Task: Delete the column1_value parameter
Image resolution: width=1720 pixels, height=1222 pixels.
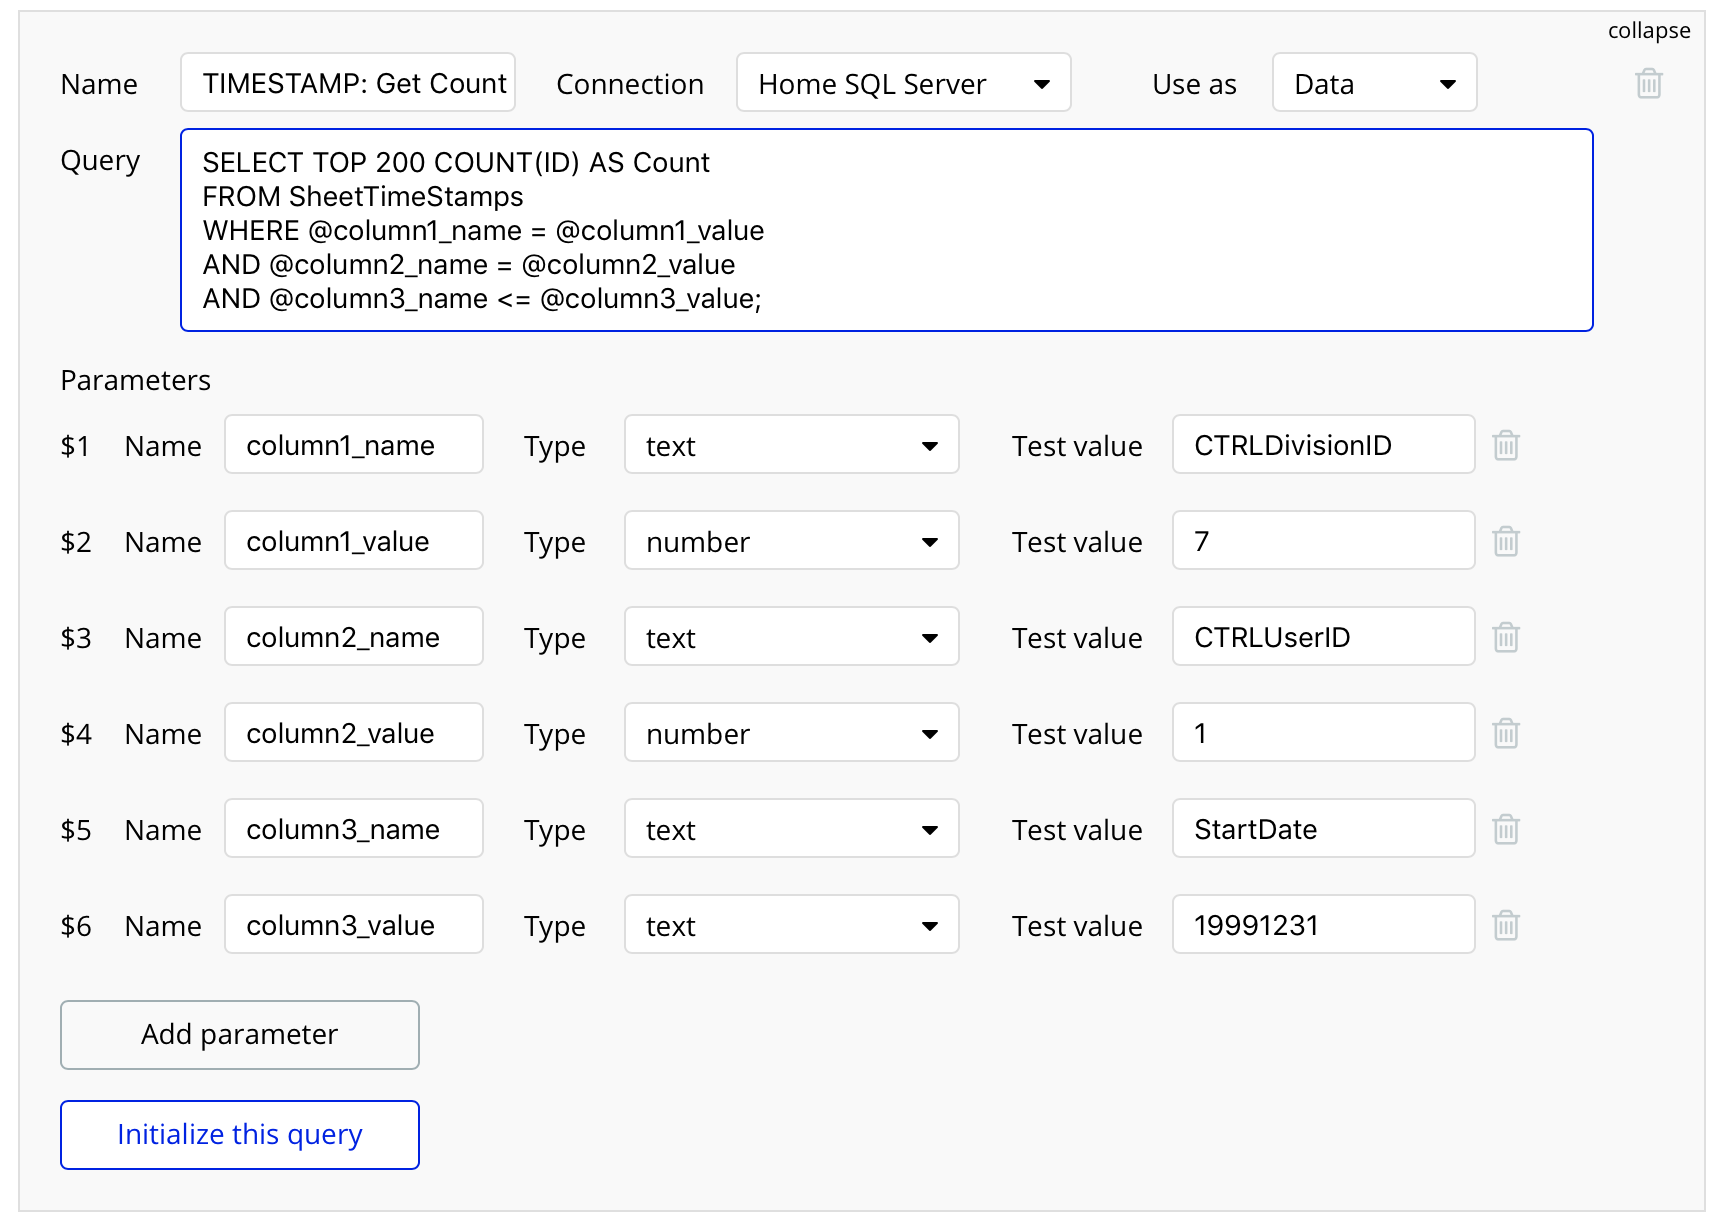Action: [x=1505, y=541]
